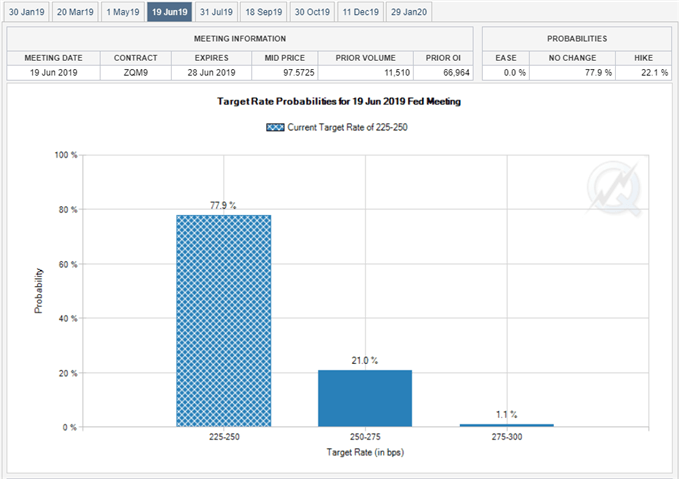
Task: Click the '100 %' y-axis tick label
Action: coord(66,155)
